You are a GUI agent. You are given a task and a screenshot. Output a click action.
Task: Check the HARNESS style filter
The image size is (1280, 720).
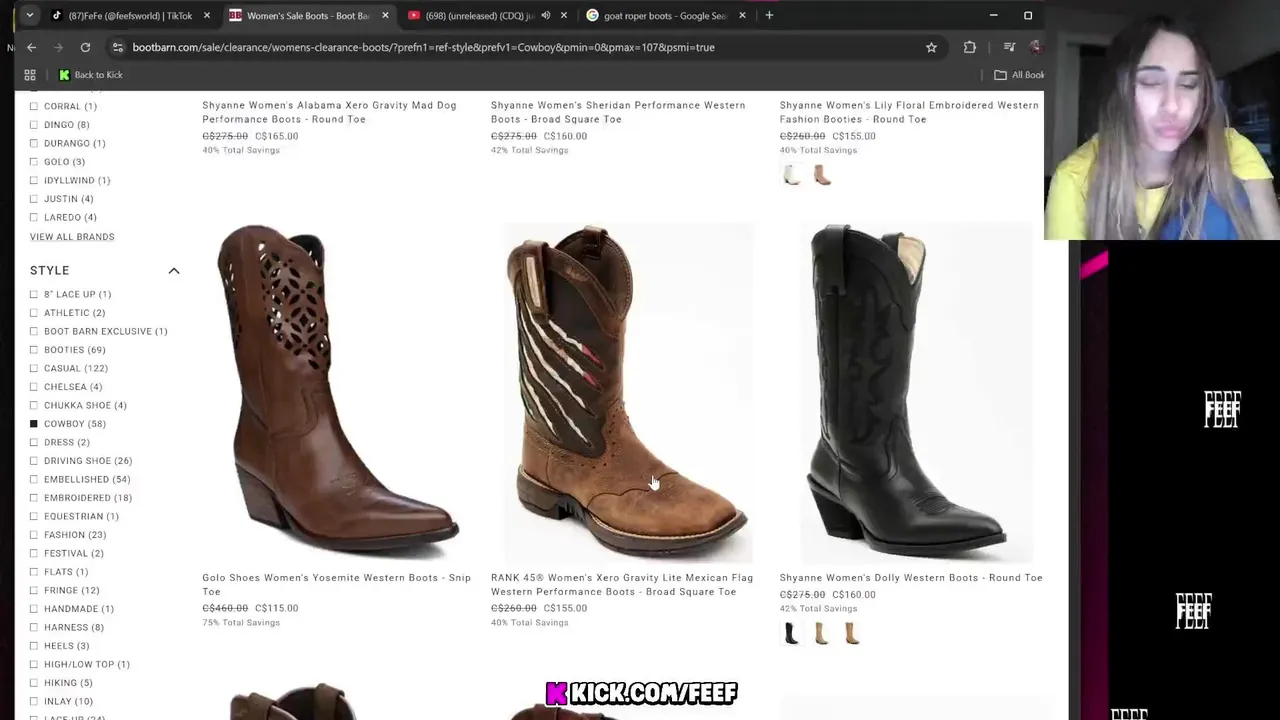point(34,627)
